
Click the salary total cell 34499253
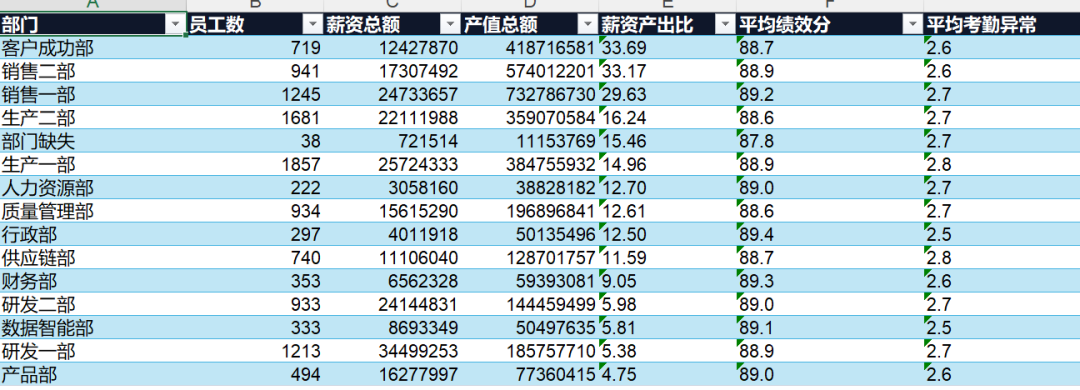click(393, 352)
